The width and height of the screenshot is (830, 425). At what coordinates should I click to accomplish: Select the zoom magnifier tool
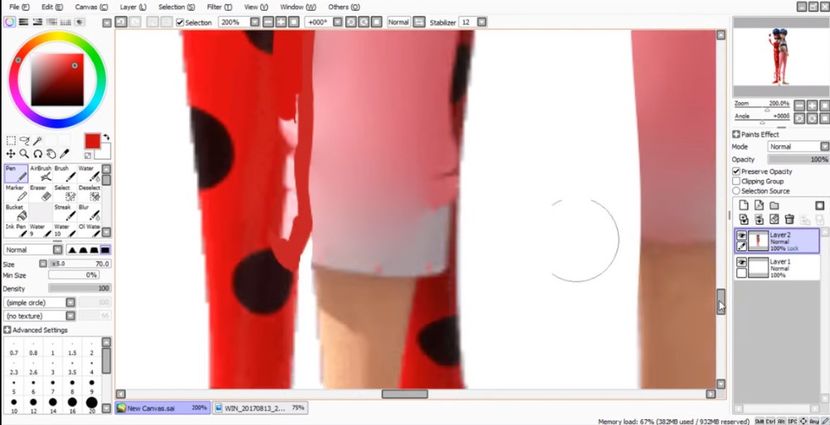[24, 154]
